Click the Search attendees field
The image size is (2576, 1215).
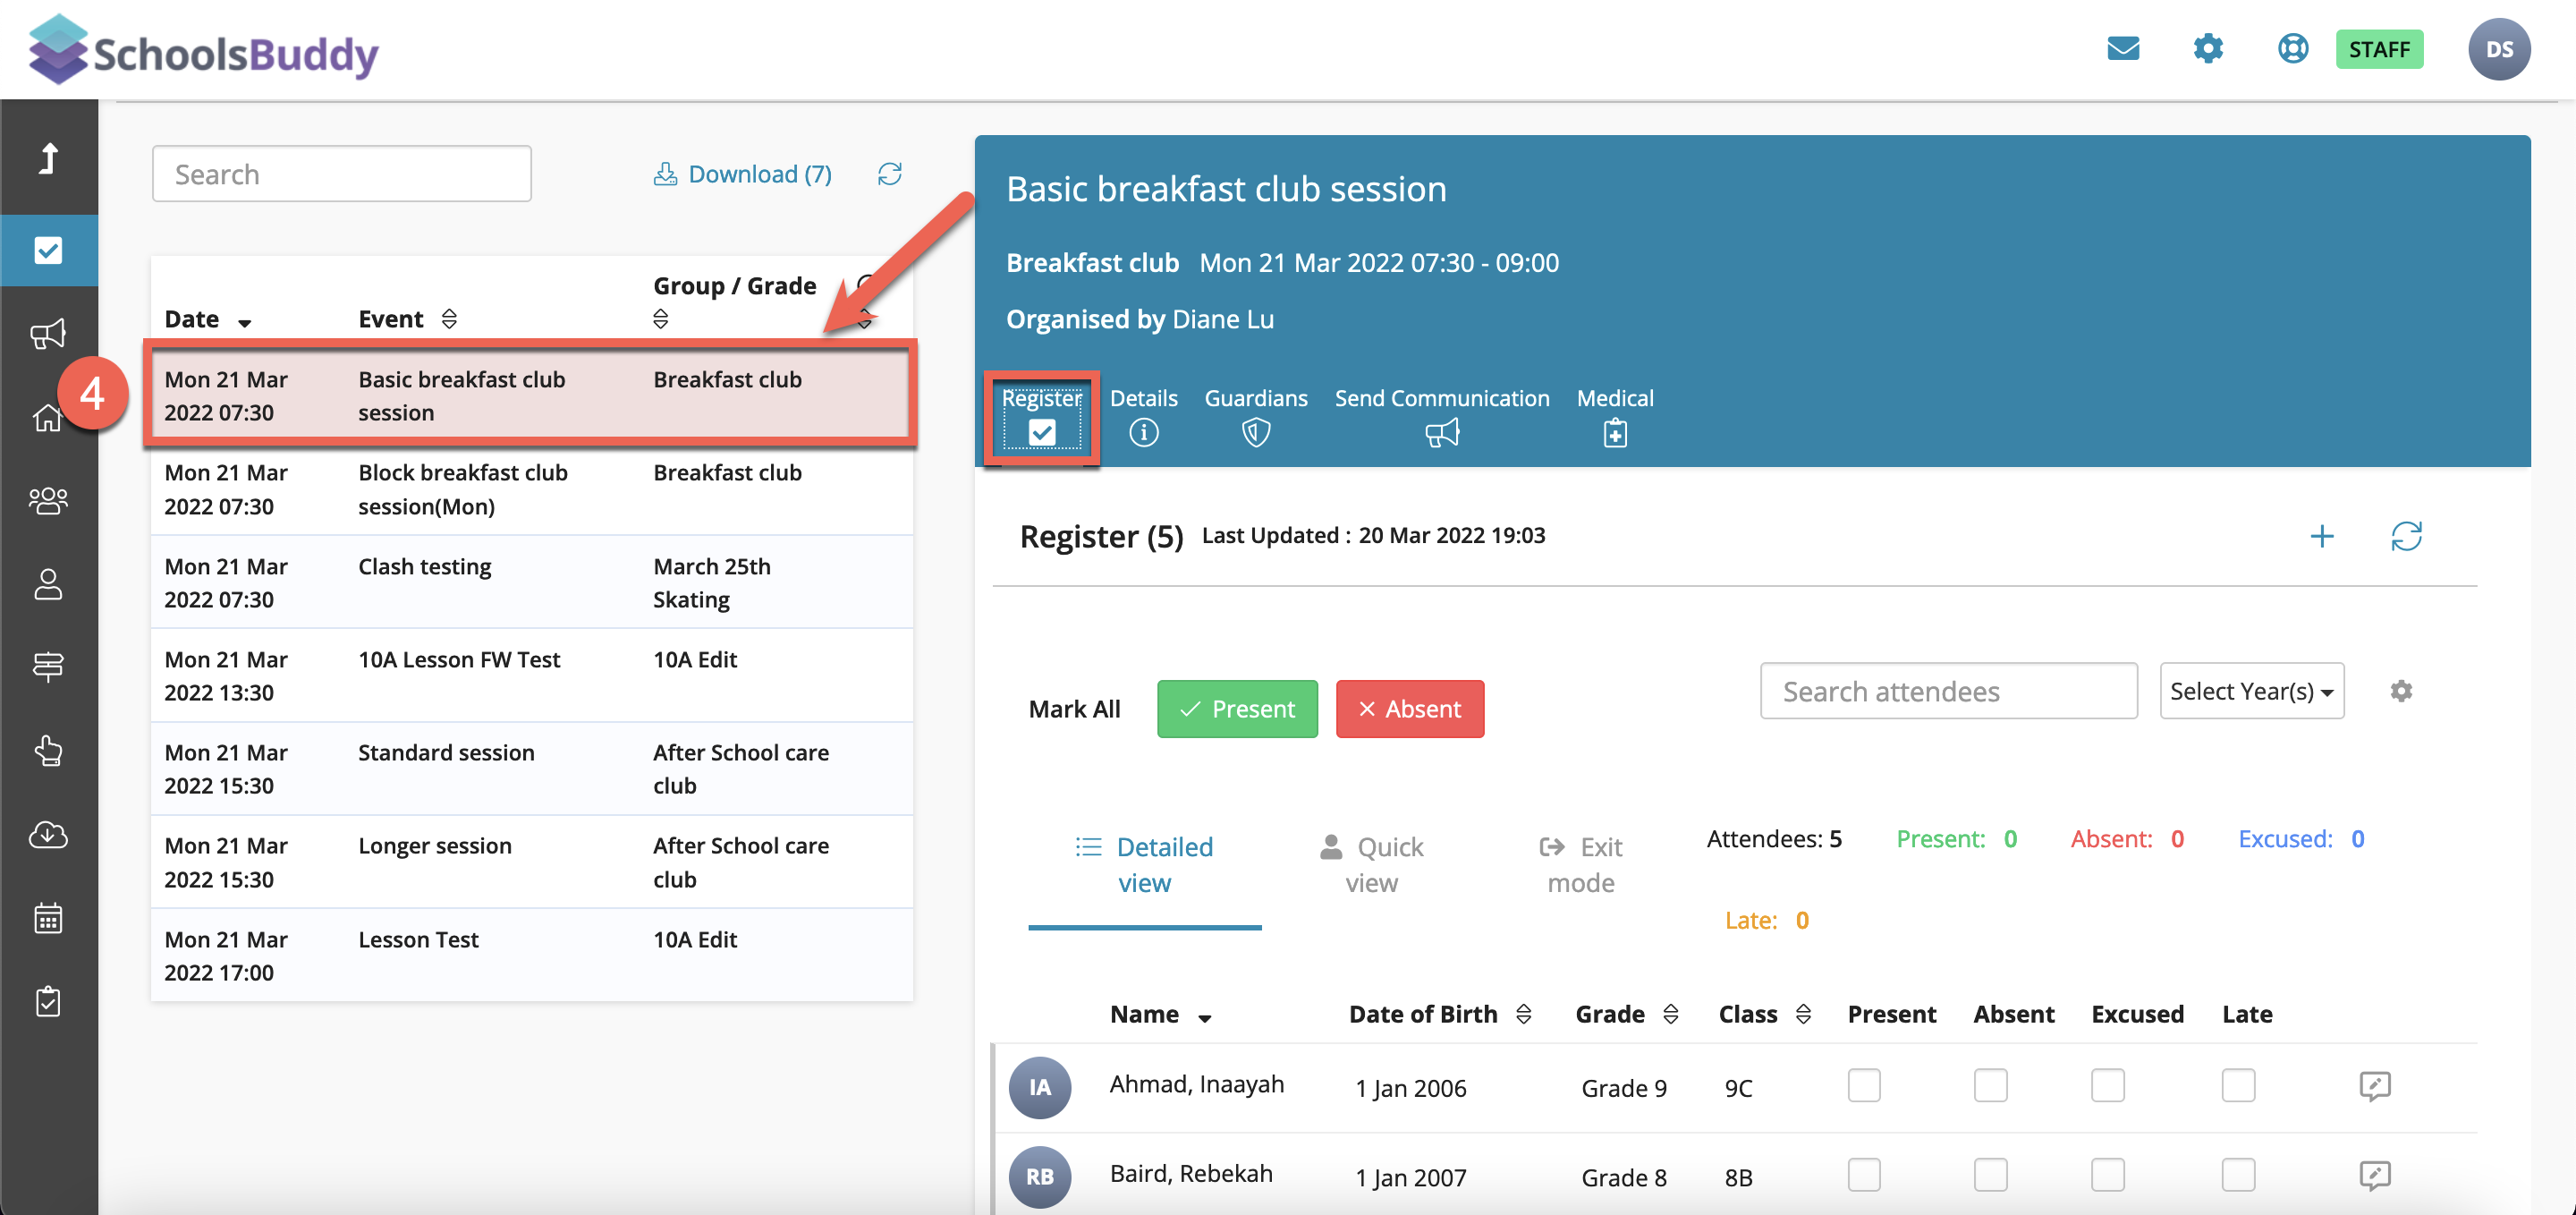pyautogui.click(x=1947, y=691)
